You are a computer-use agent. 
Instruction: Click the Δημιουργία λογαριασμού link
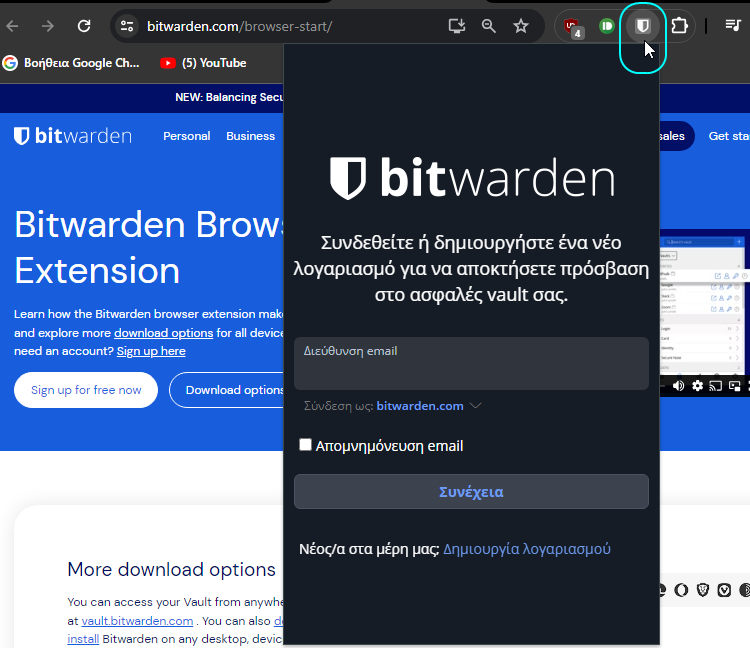coord(527,549)
